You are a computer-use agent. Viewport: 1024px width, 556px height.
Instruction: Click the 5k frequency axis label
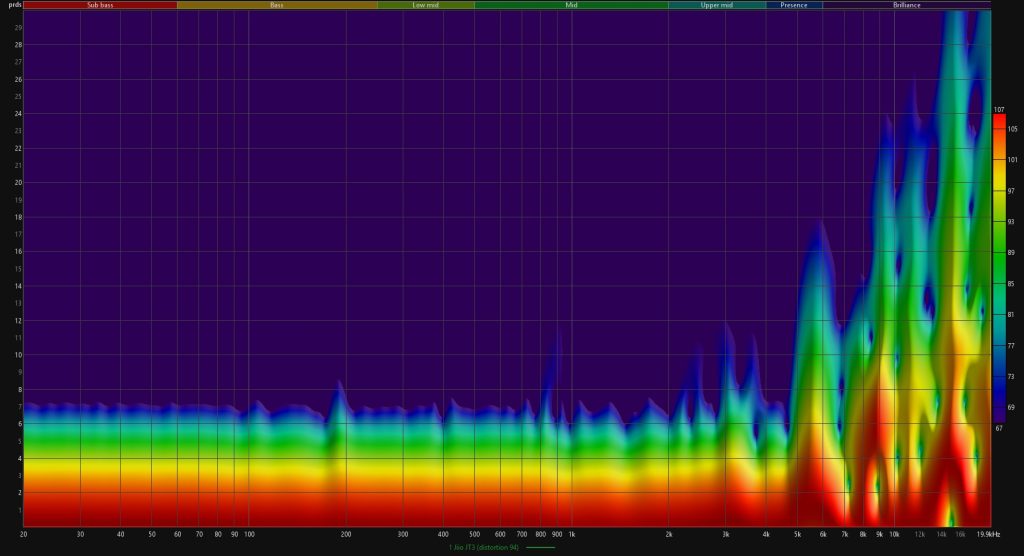pyautogui.click(x=796, y=534)
